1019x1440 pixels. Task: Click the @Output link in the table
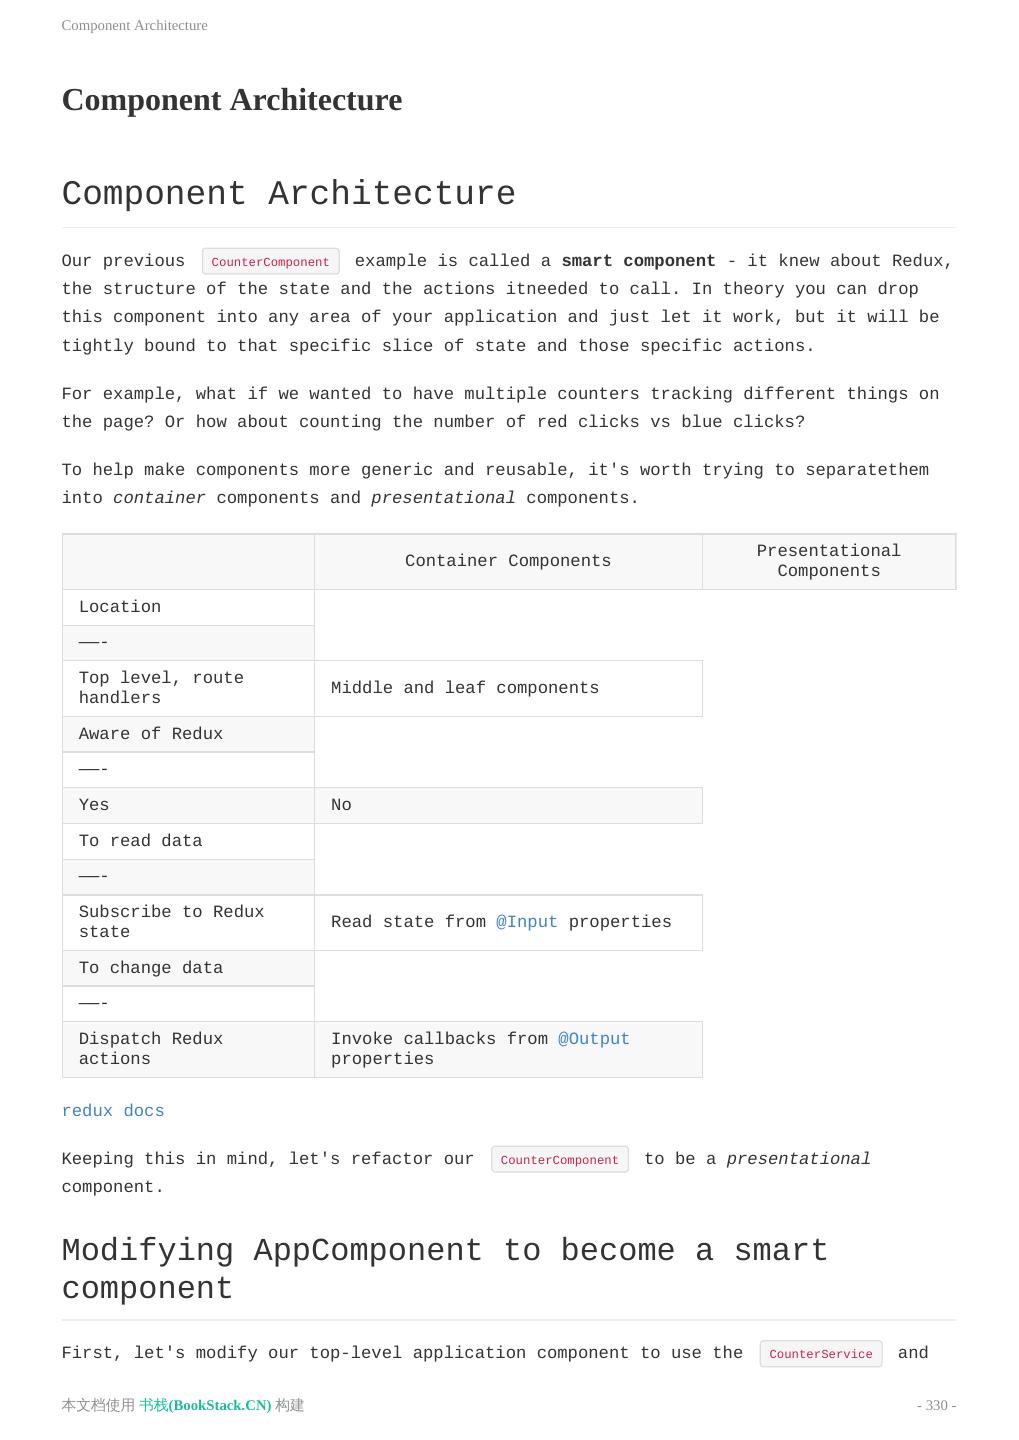pyautogui.click(x=594, y=1039)
